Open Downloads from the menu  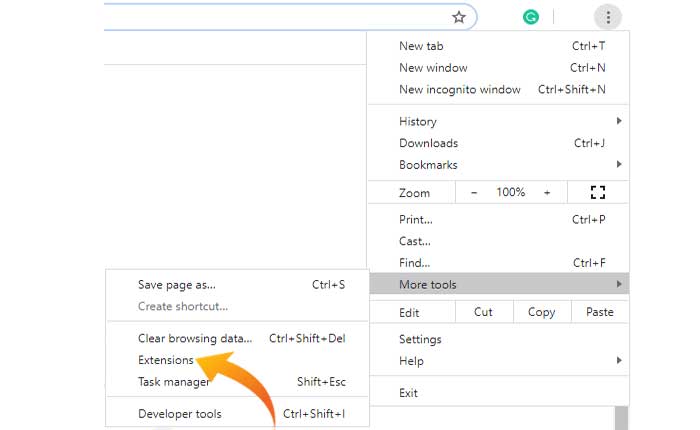tap(429, 143)
